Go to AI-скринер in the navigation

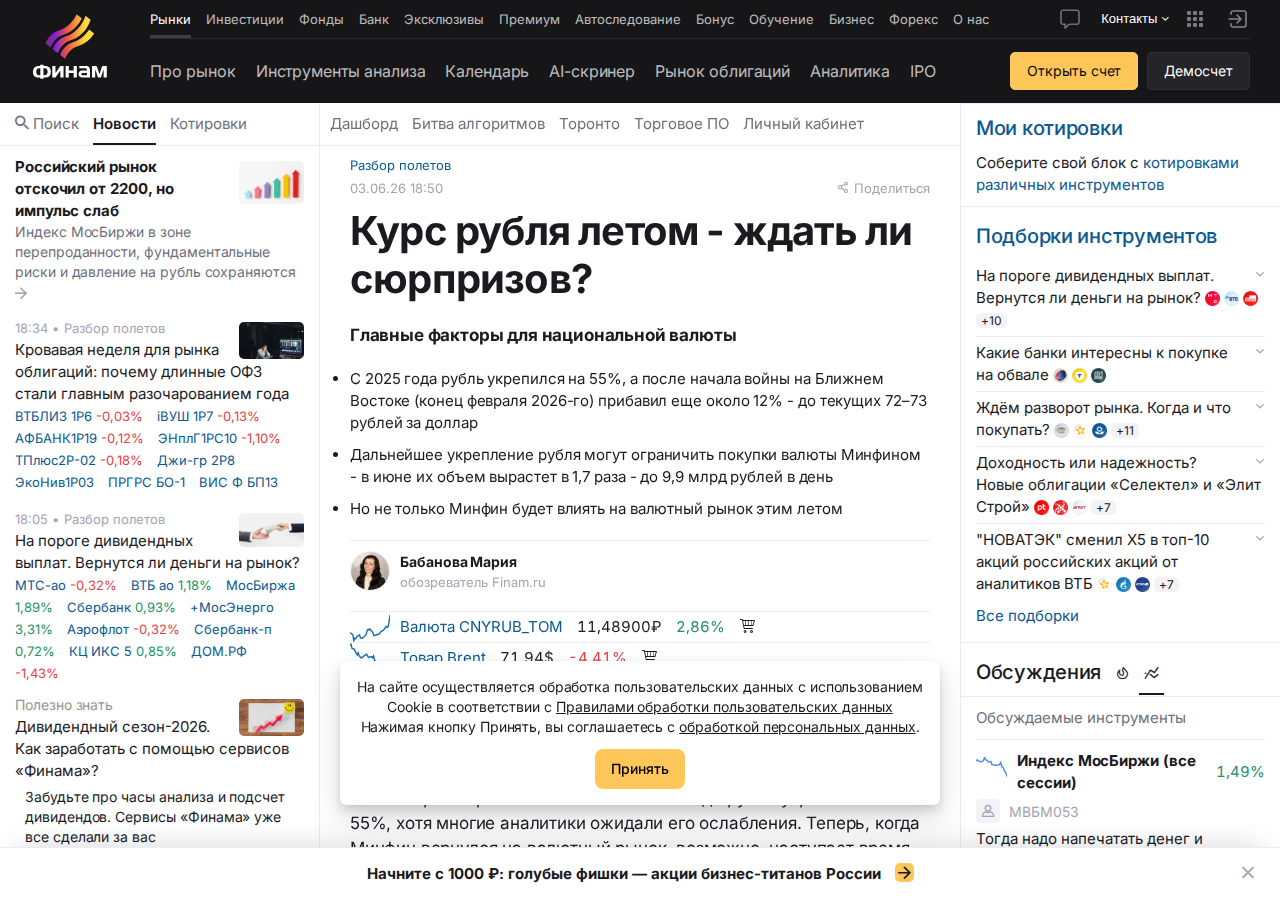[x=592, y=71]
